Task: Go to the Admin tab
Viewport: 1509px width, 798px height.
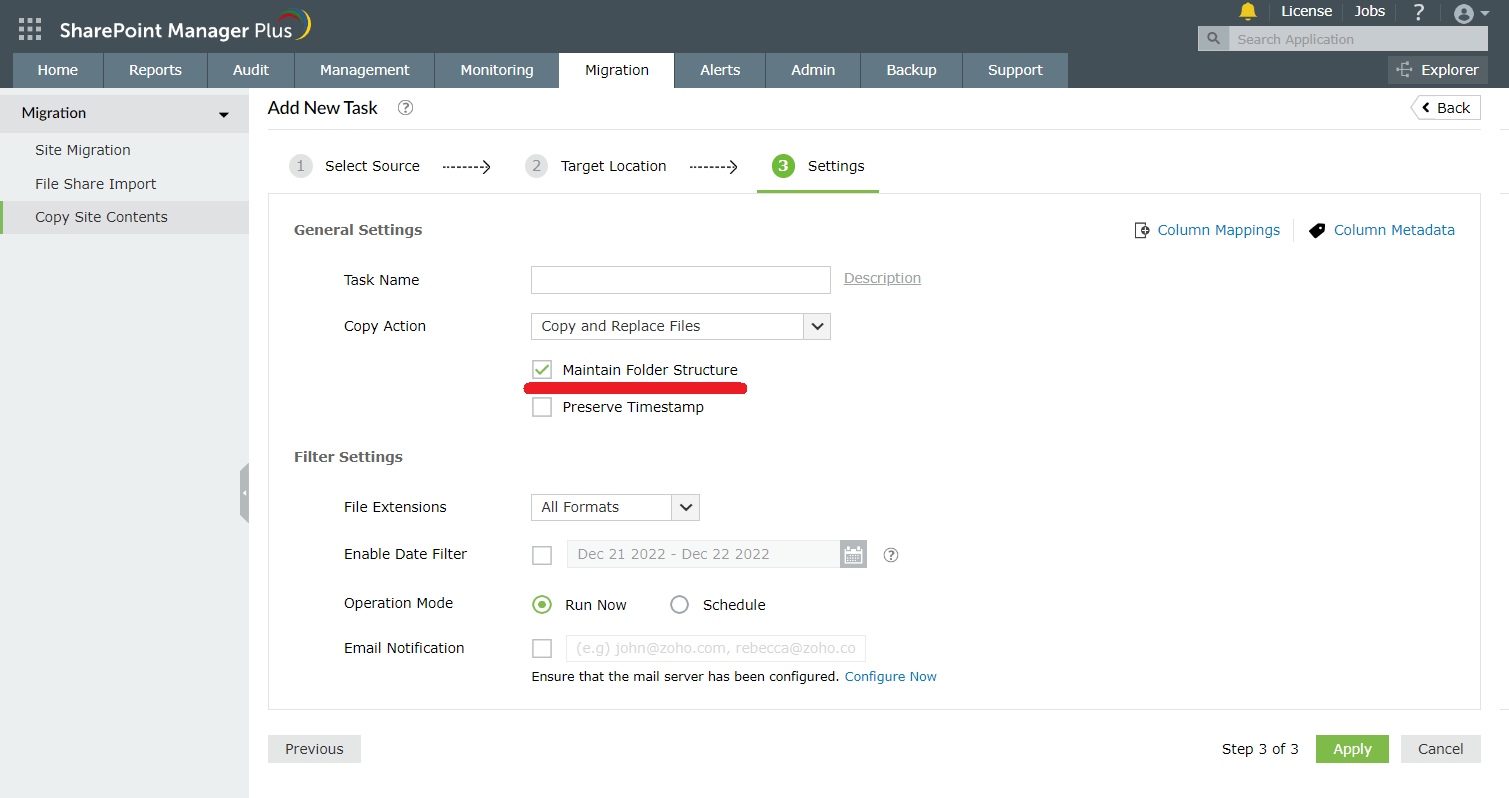Action: coord(813,70)
